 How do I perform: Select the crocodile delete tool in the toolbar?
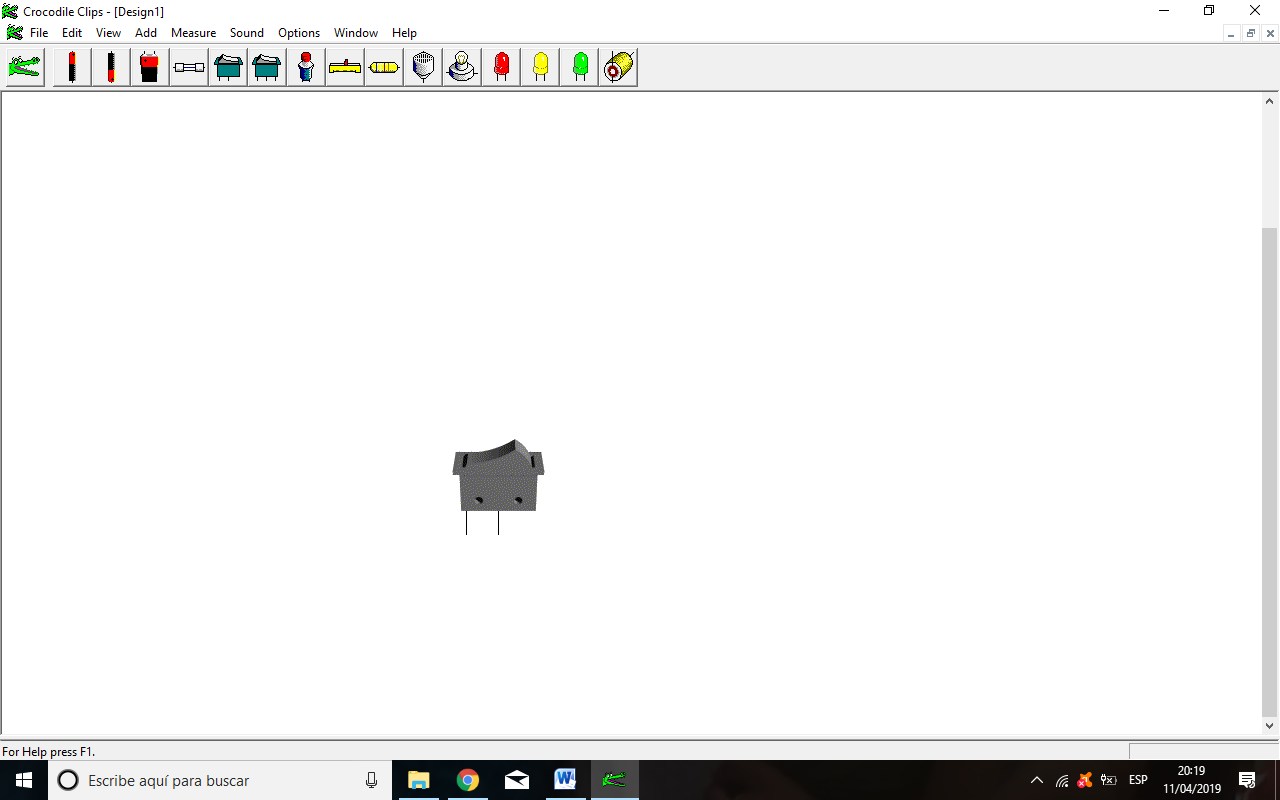pos(25,67)
